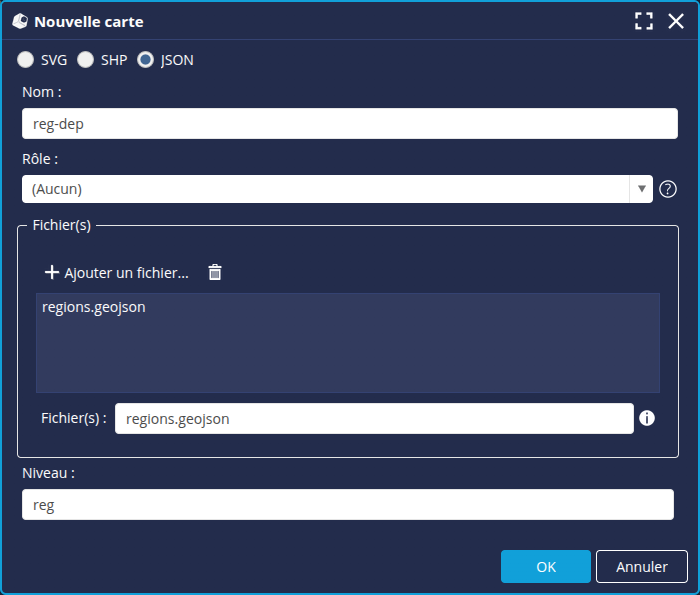This screenshot has height=595, width=700.
Task: Click the plus icon to add a file
Action: click(52, 273)
